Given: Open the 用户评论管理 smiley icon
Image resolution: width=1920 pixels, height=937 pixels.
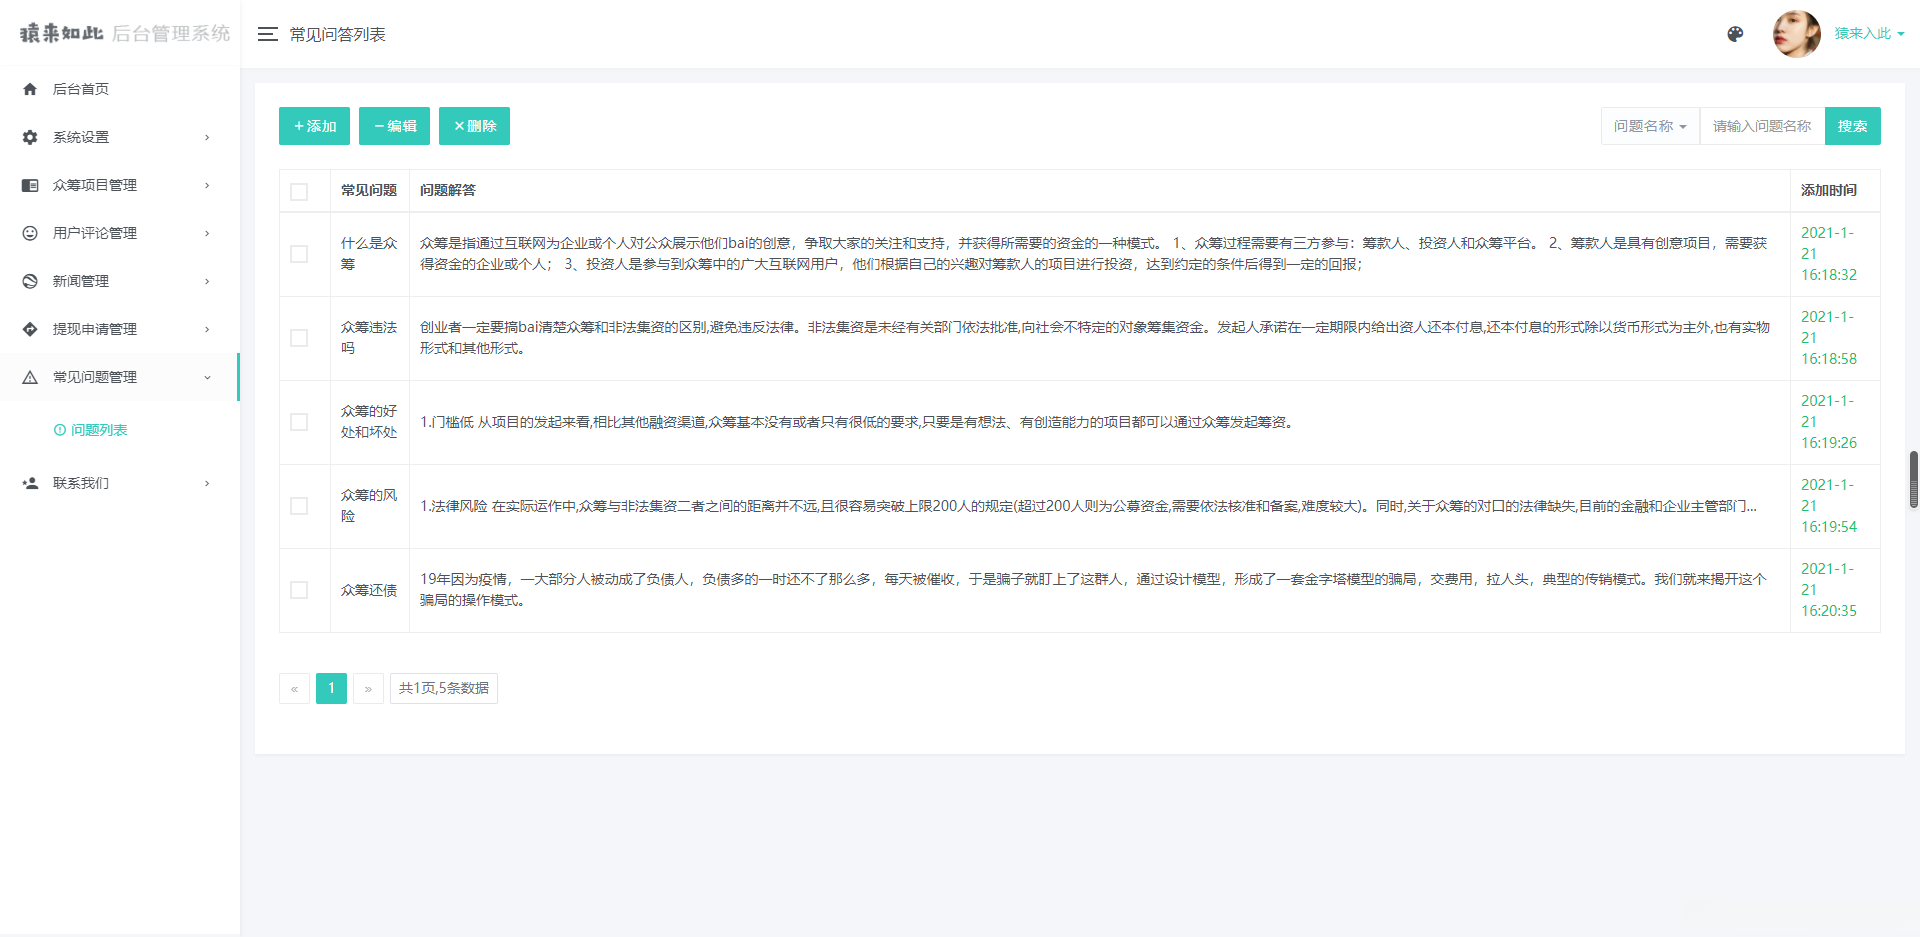Looking at the screenshot, I should [30, 233].
